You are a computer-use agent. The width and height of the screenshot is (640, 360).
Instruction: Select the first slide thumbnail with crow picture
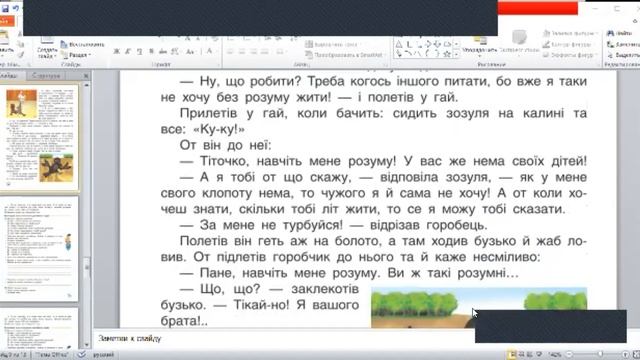tap(39, 137)
